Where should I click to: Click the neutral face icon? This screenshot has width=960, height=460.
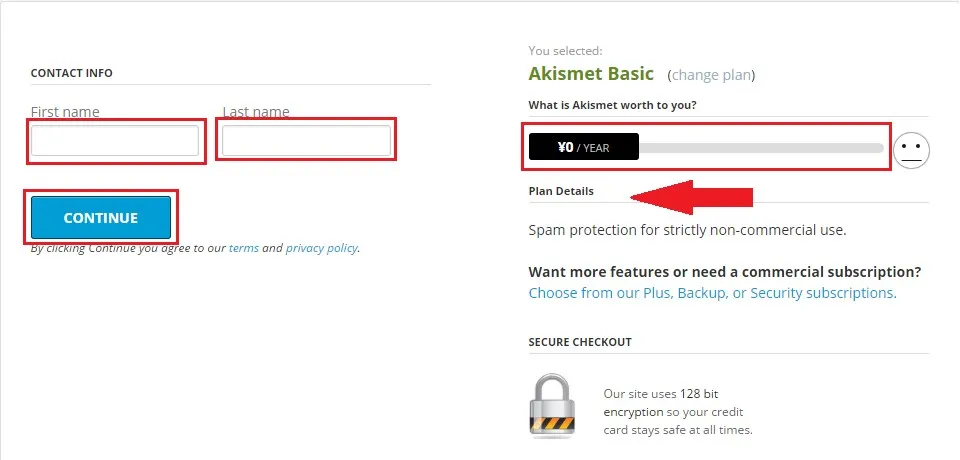click(911, 150)
